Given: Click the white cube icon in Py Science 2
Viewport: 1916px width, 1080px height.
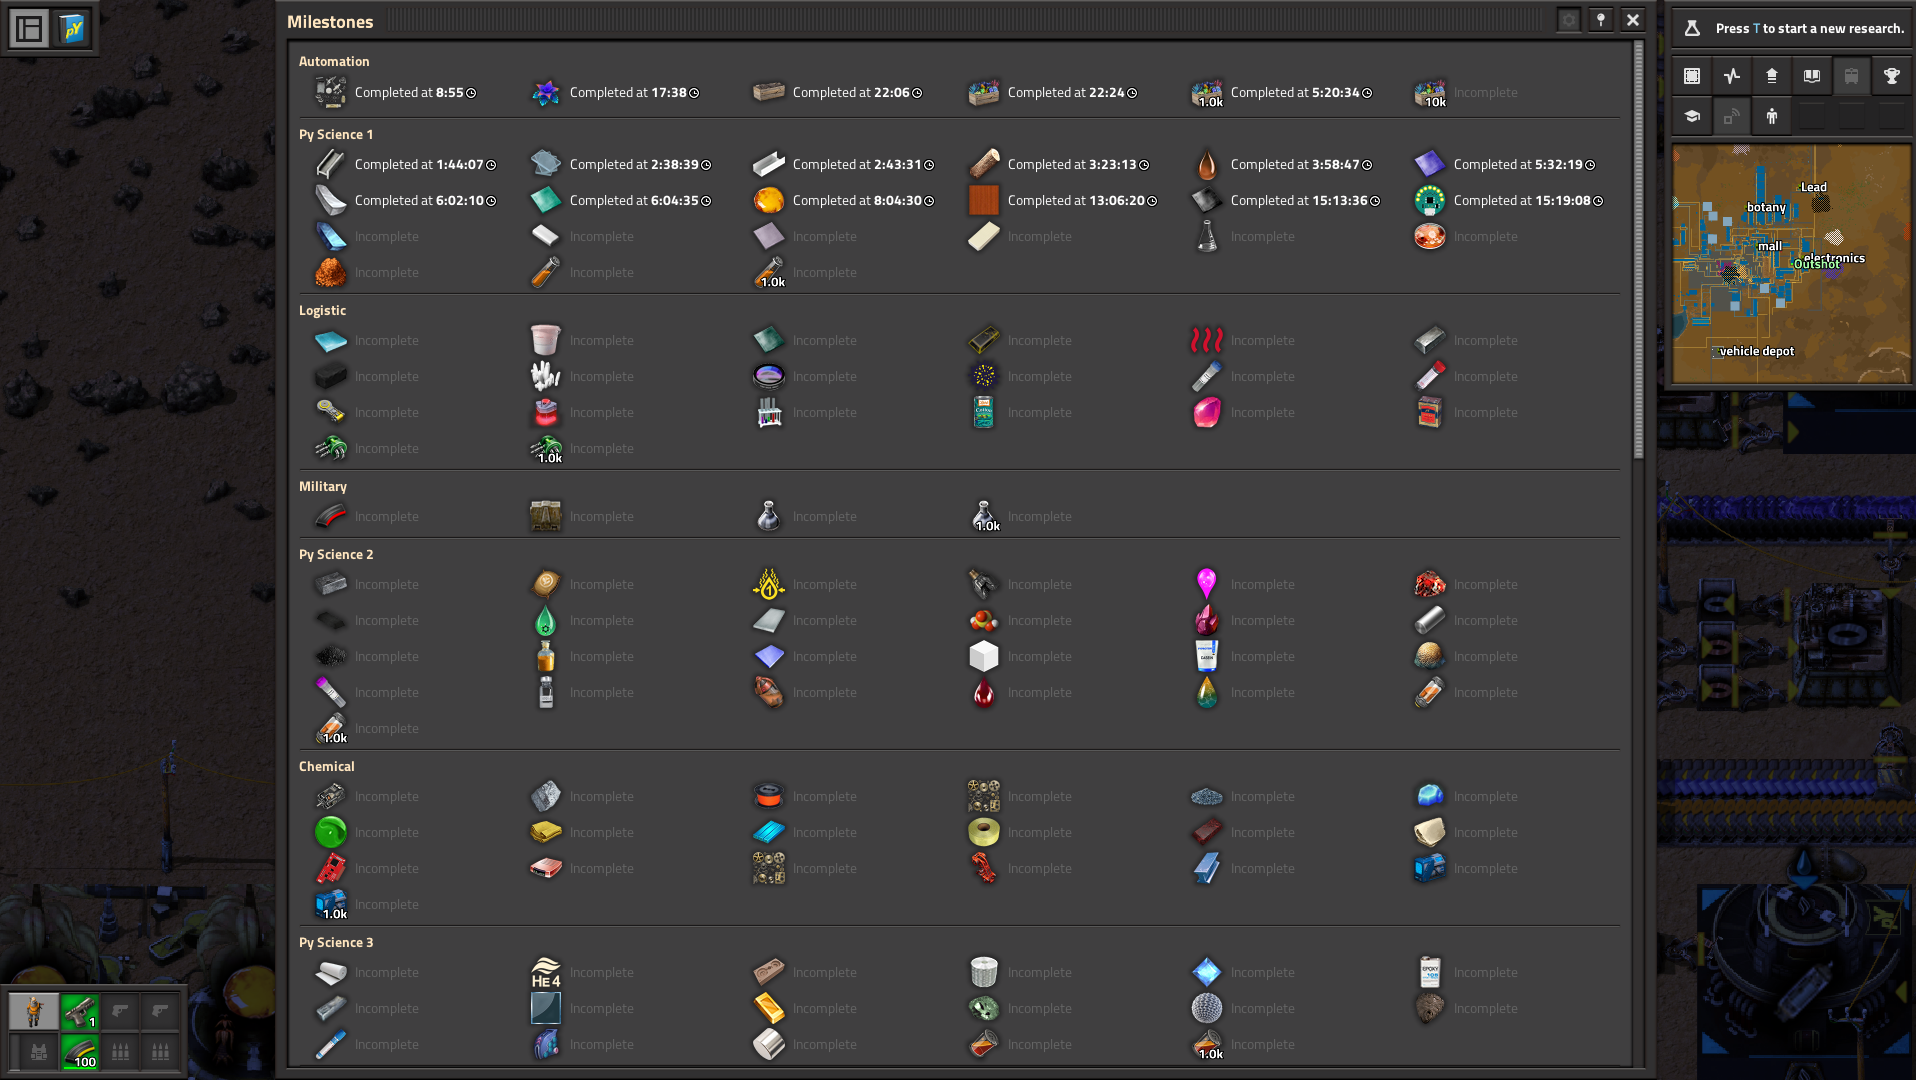Looking at the screenshot, I should click(984, 656).
